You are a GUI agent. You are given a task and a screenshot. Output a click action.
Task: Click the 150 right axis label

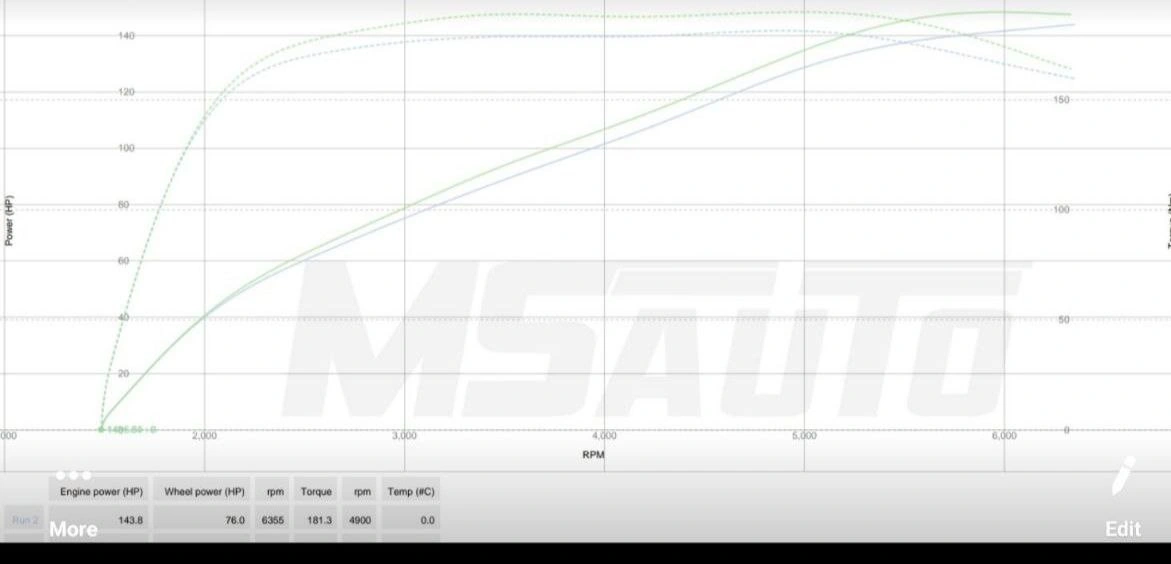click(x=1061, y=99)
